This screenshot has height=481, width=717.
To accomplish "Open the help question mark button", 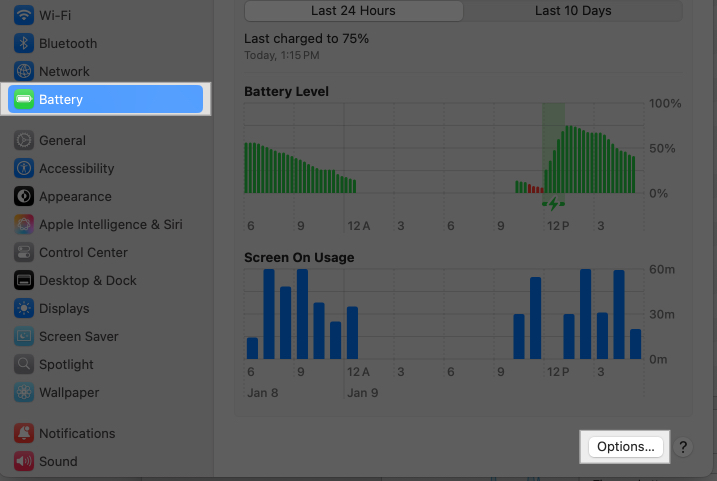I will point(683,447).
